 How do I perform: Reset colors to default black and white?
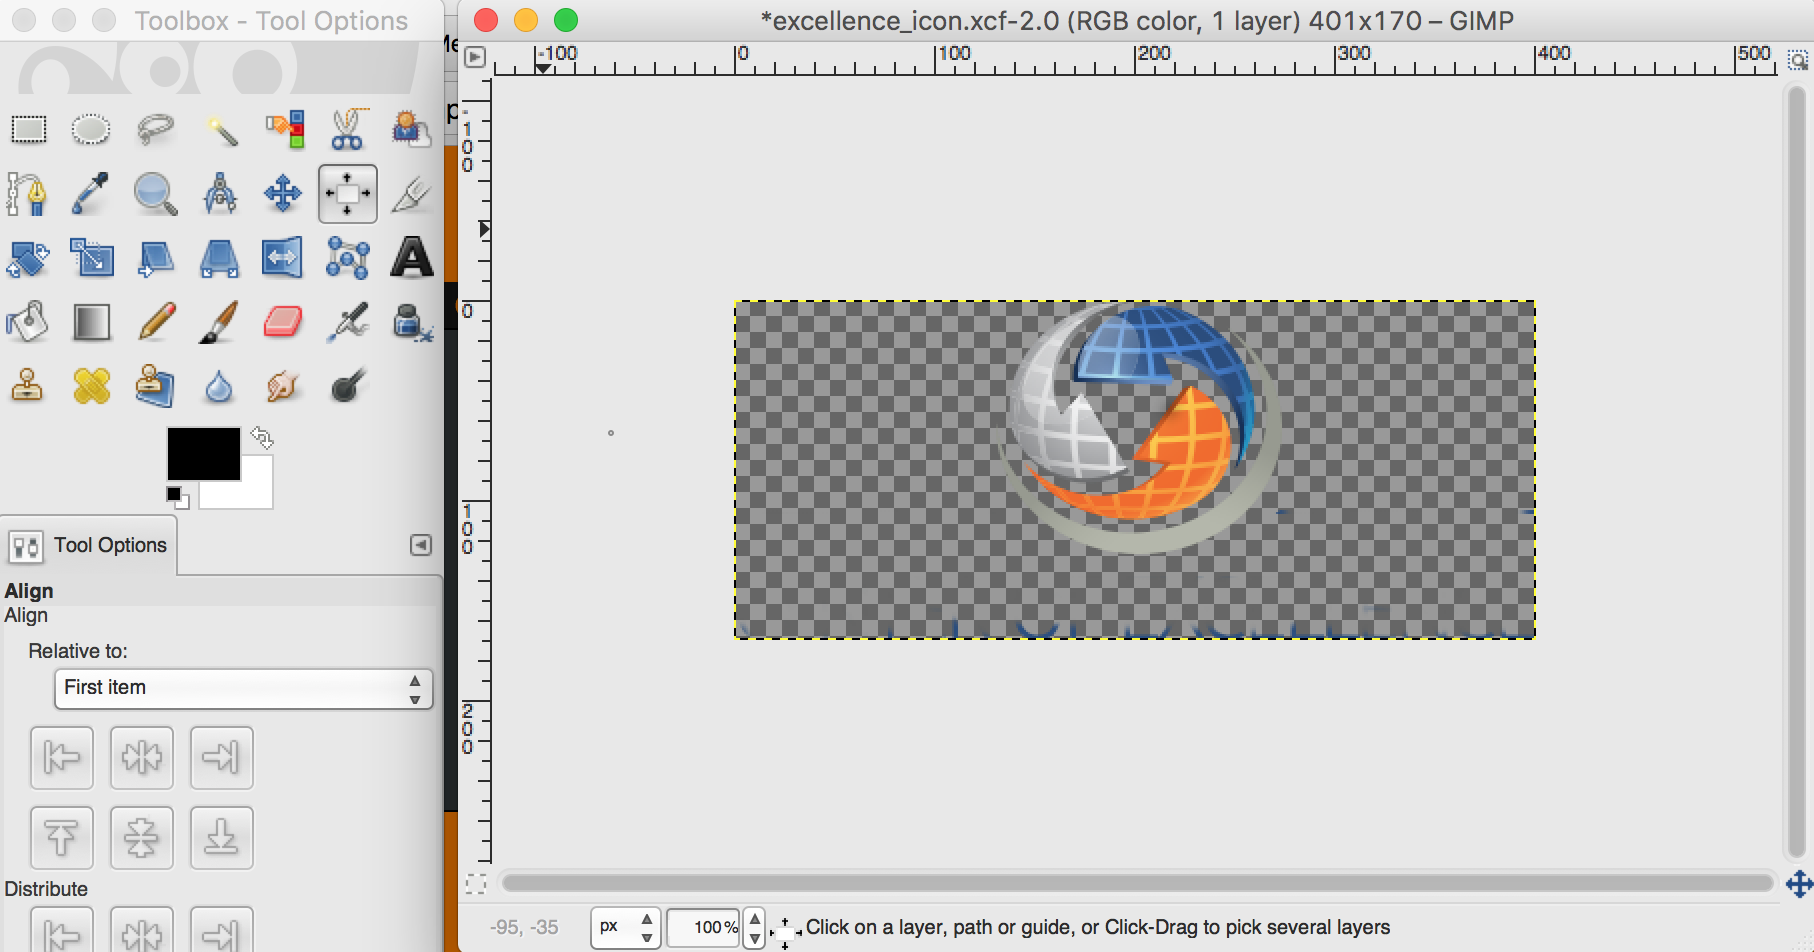tap(177, 497)
